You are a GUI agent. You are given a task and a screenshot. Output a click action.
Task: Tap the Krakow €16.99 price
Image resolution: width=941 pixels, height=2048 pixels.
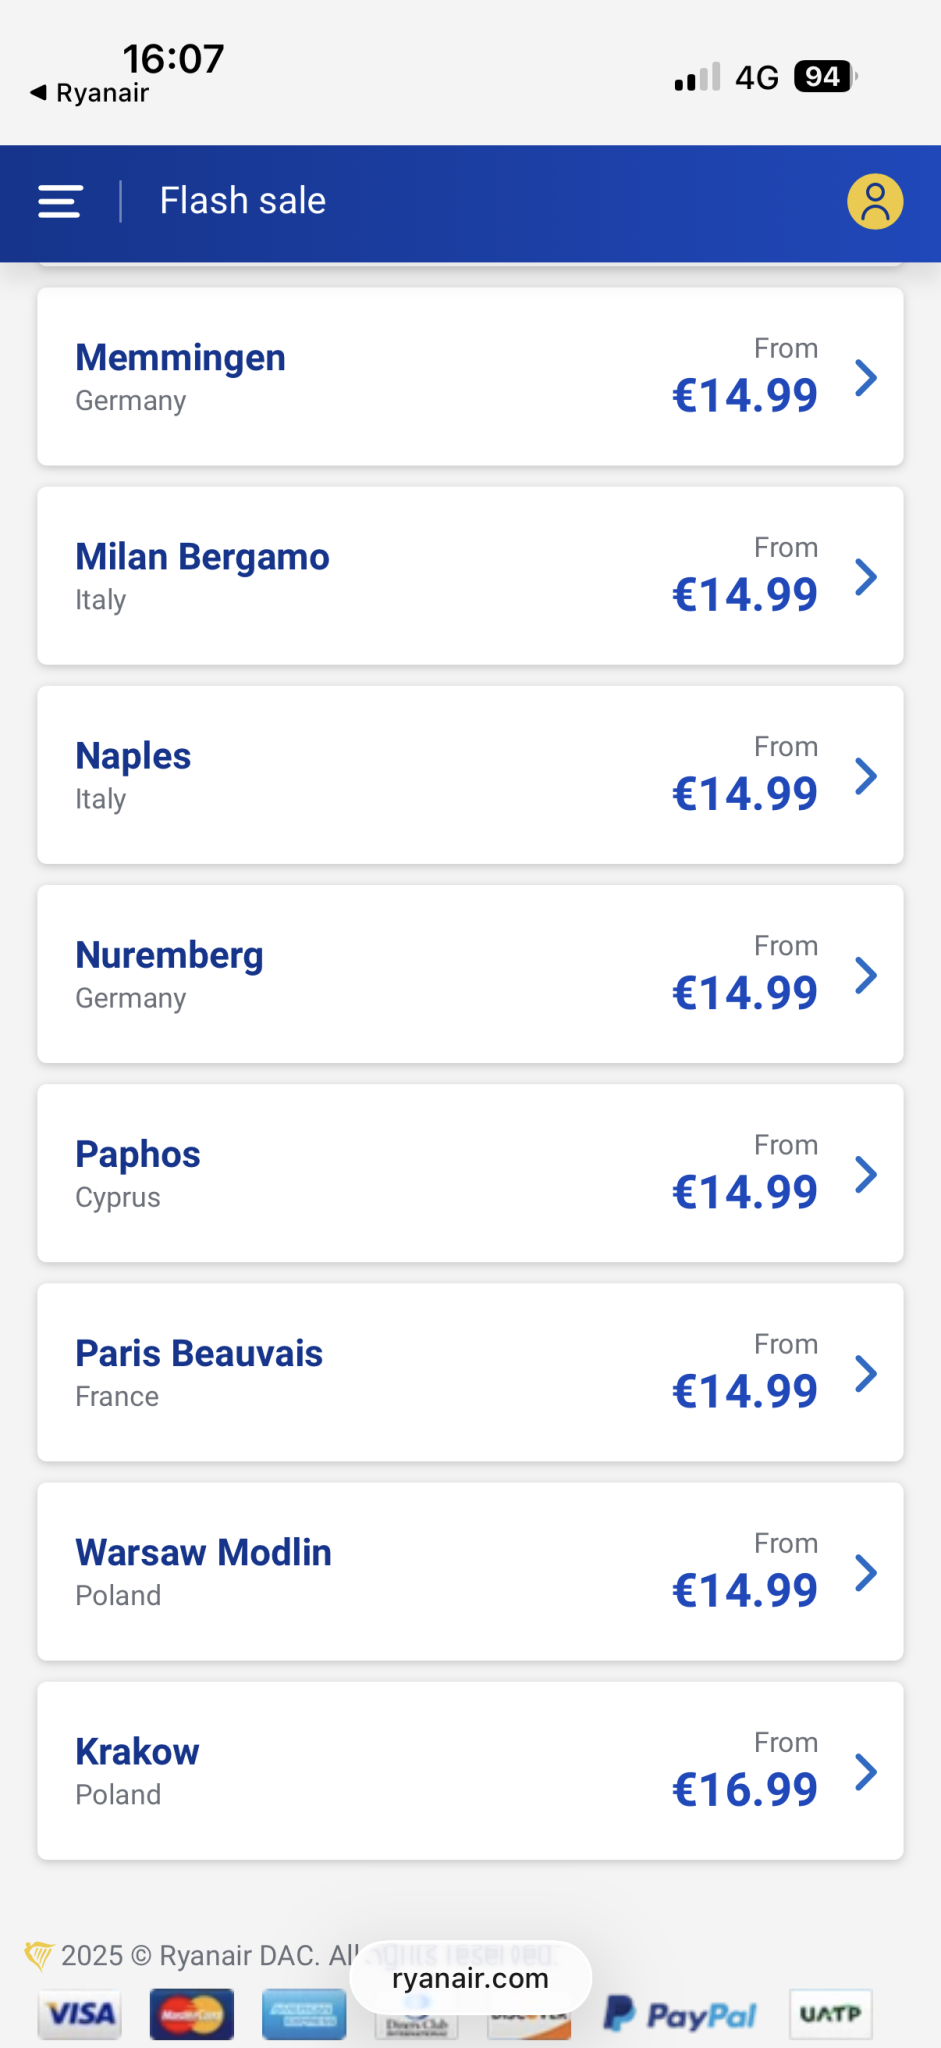pyautogui.click(x=744, y=1789)
